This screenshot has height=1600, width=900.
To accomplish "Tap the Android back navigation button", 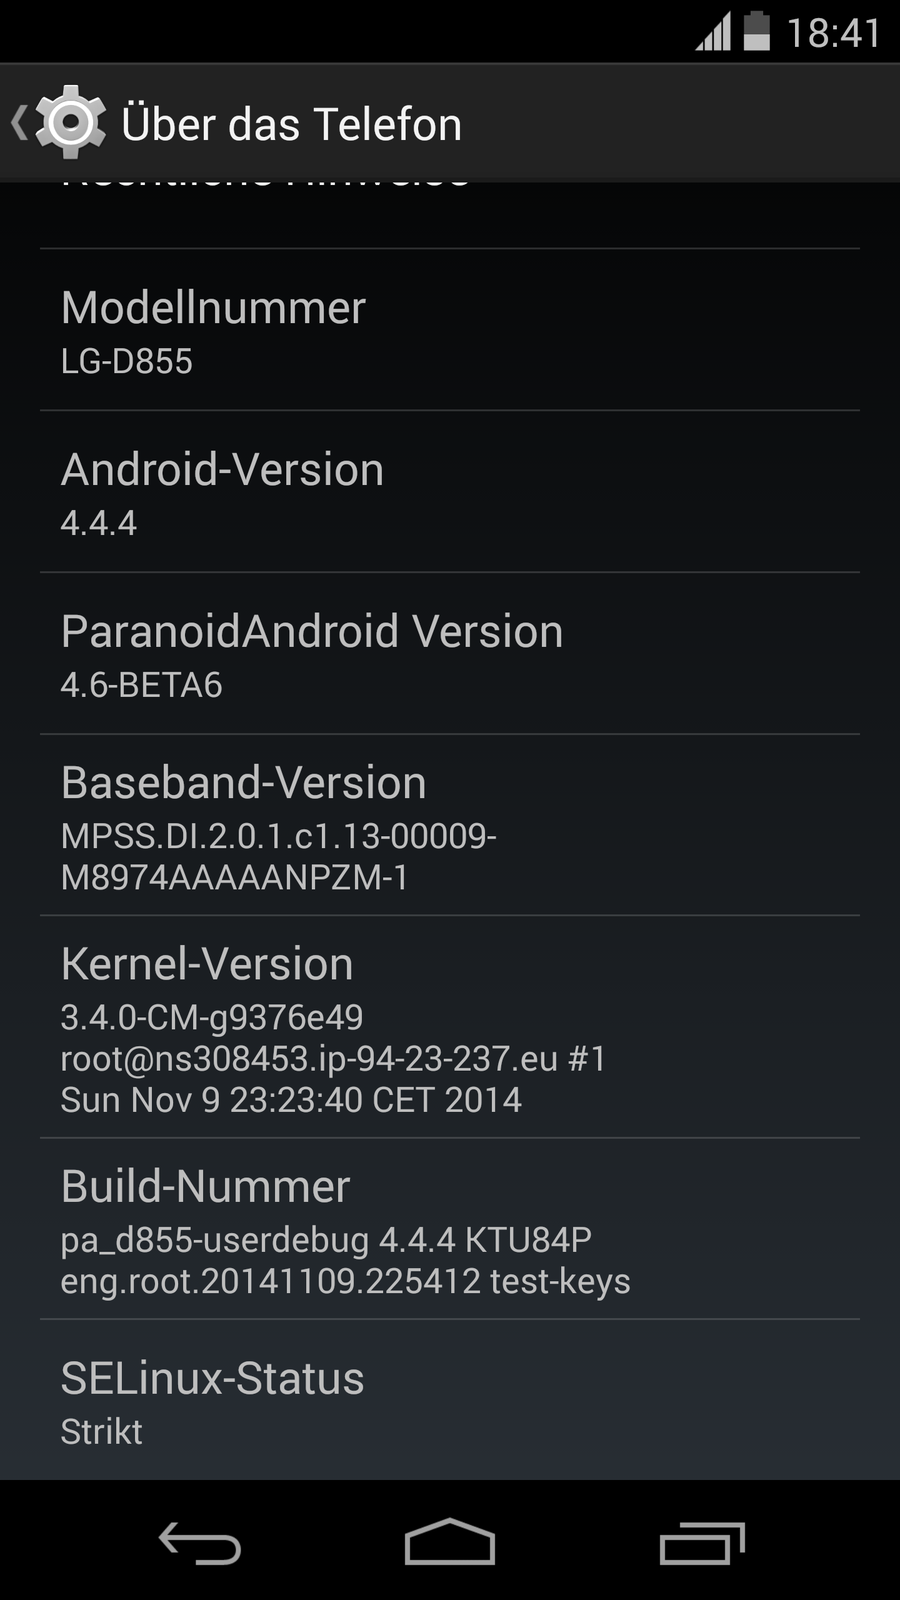I will 200,1542.
